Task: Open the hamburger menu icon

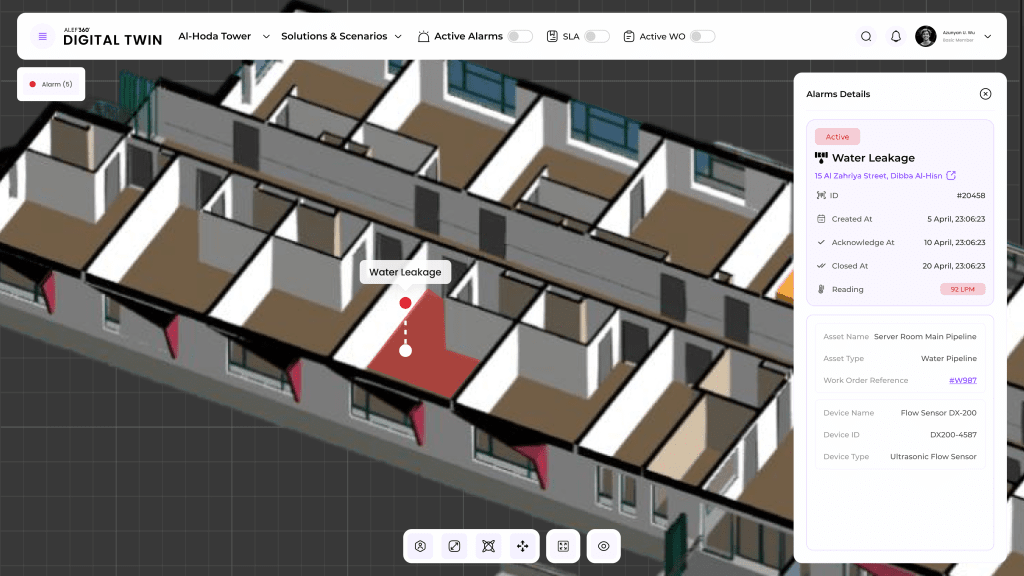Action: point(42,36)
